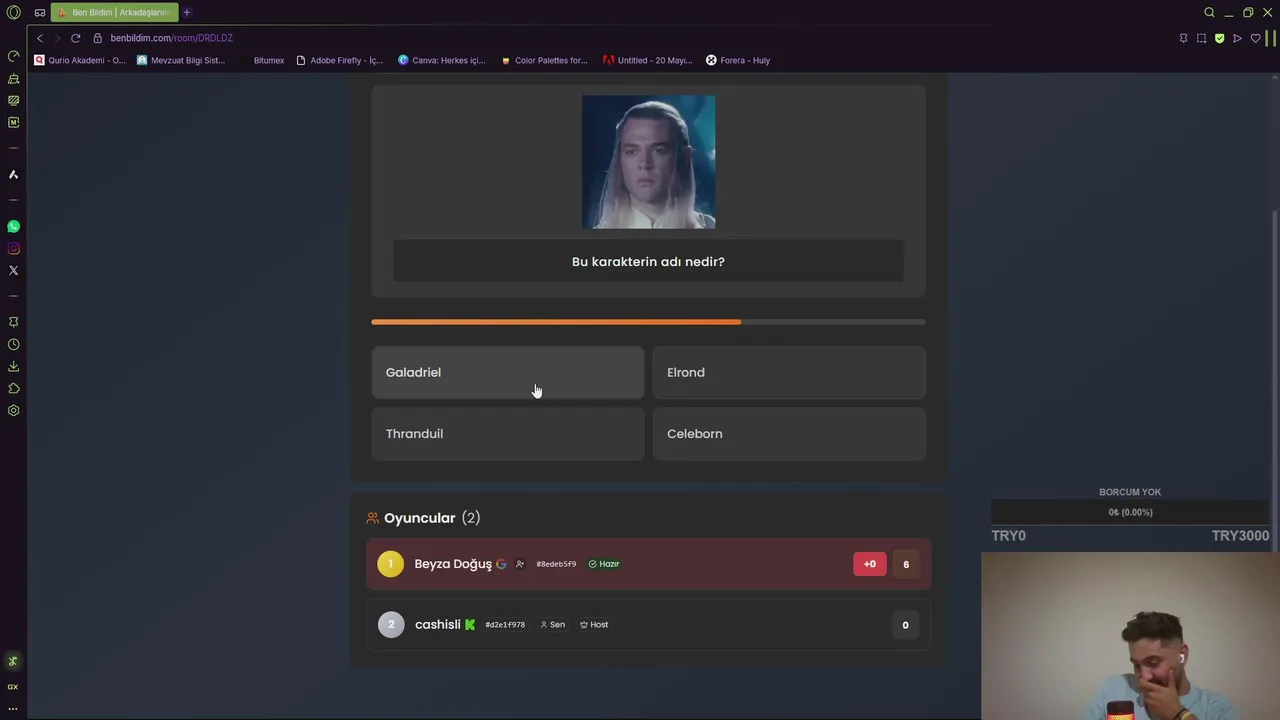Open the Adobe Firefly bookmark

click(x=340, y=60)
